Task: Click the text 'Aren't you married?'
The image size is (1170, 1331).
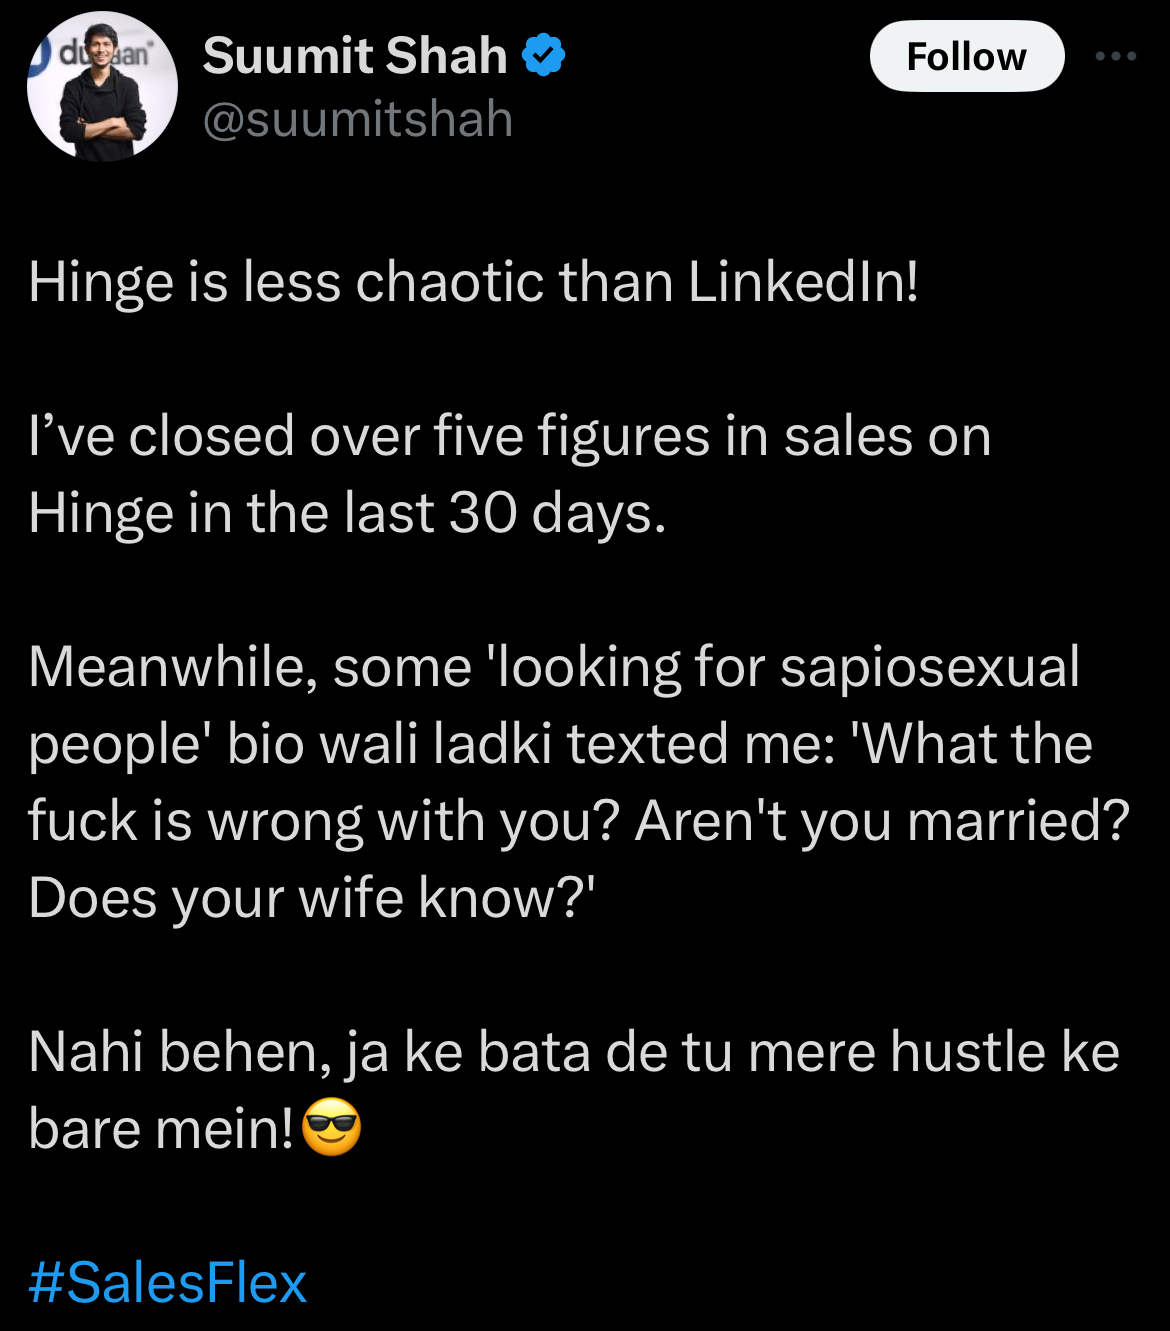Action: click(882, 822)
